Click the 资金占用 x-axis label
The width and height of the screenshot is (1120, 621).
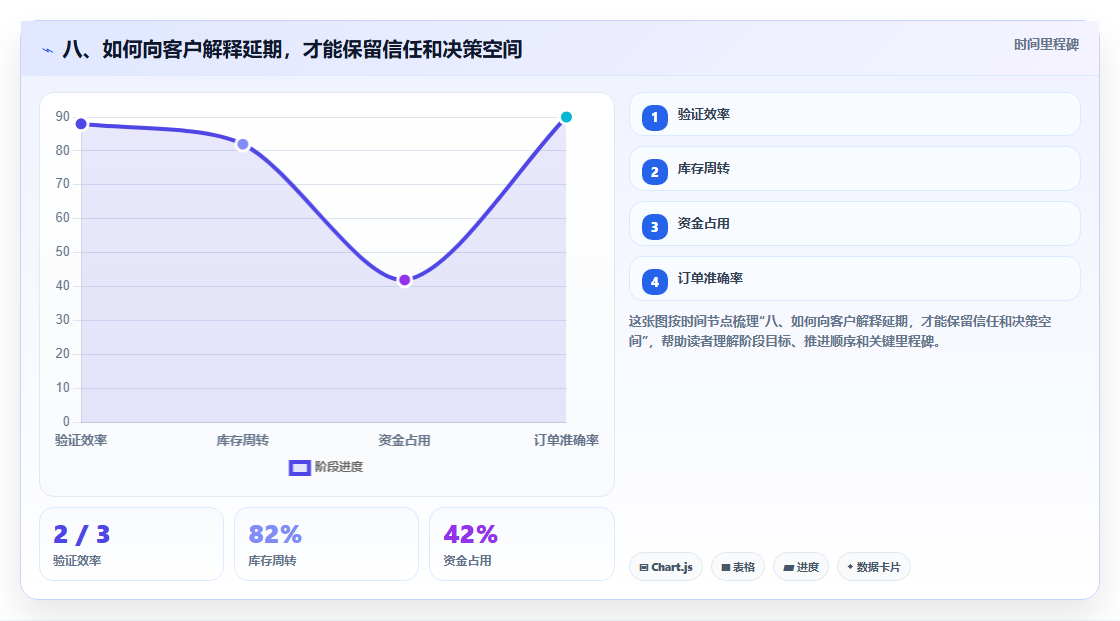click(x=404, y=440)
